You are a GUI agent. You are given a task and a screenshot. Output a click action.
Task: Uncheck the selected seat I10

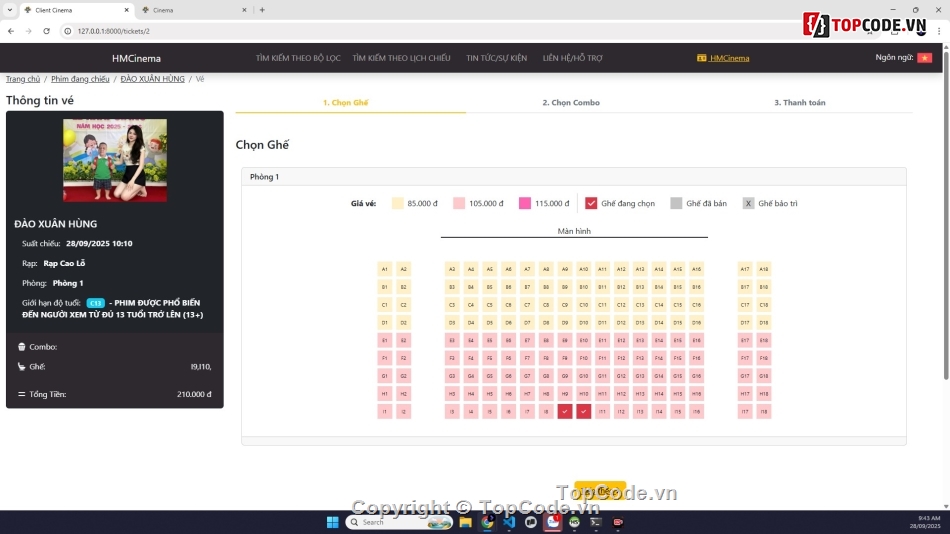[x=584, y=411]
